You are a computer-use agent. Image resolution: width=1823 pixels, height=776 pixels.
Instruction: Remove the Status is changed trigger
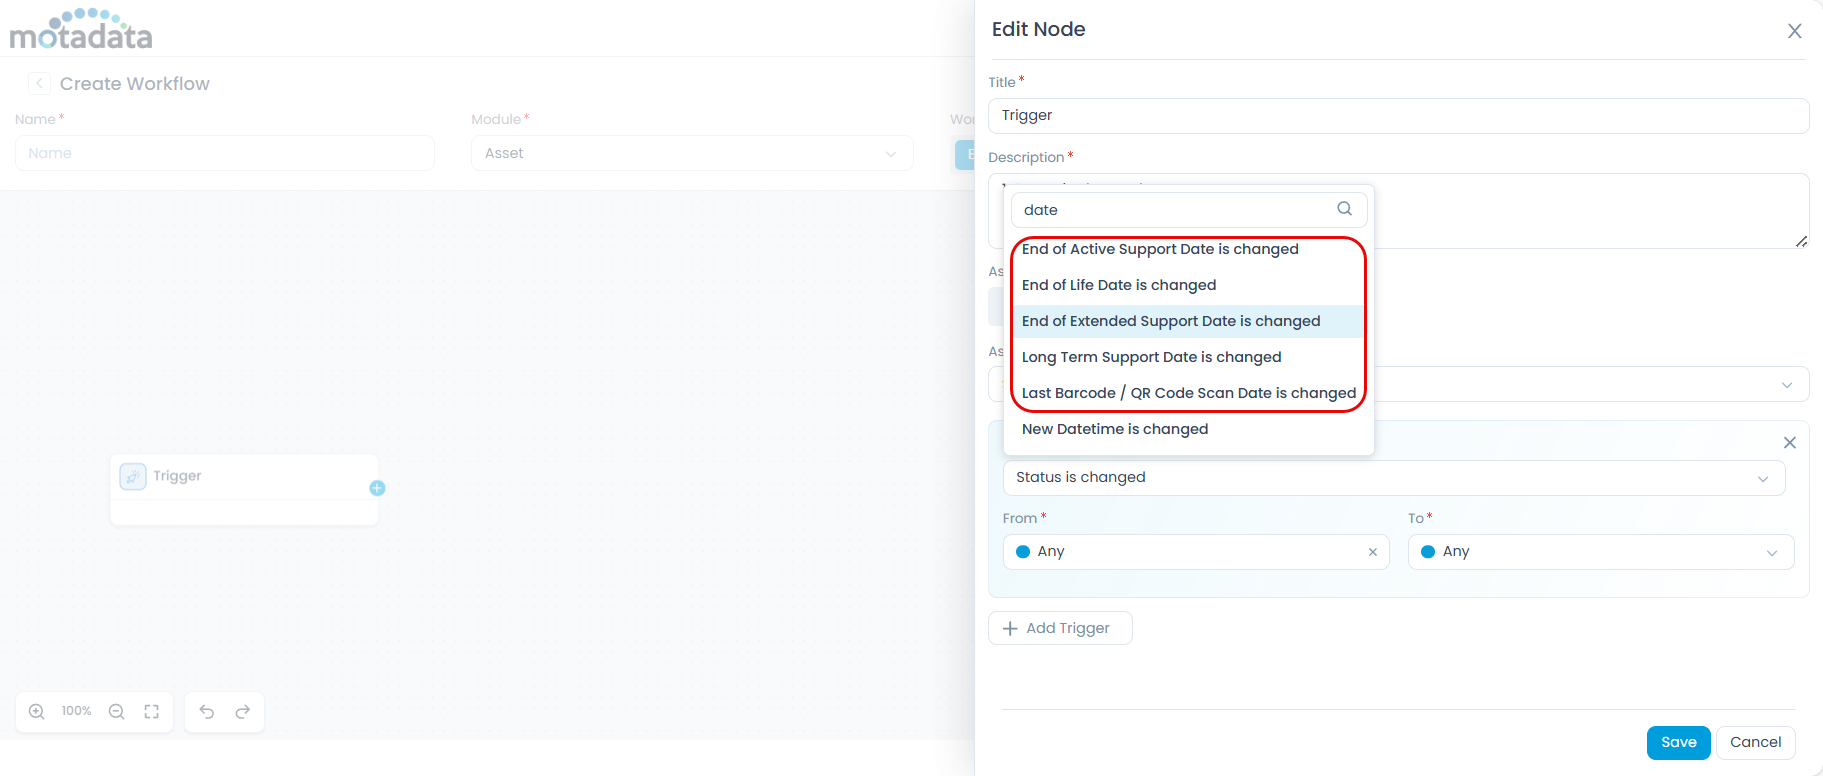tap(1789, 443)
